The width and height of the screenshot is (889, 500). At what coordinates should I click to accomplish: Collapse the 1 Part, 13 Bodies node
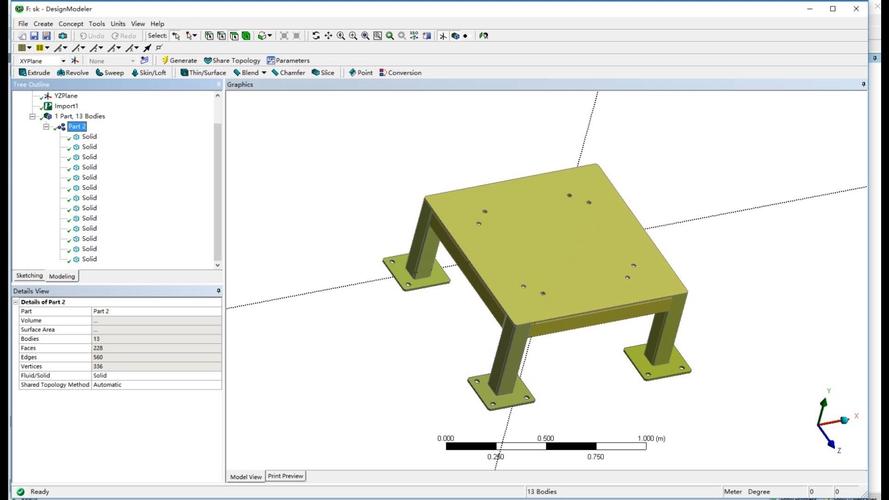coord(33,116)
